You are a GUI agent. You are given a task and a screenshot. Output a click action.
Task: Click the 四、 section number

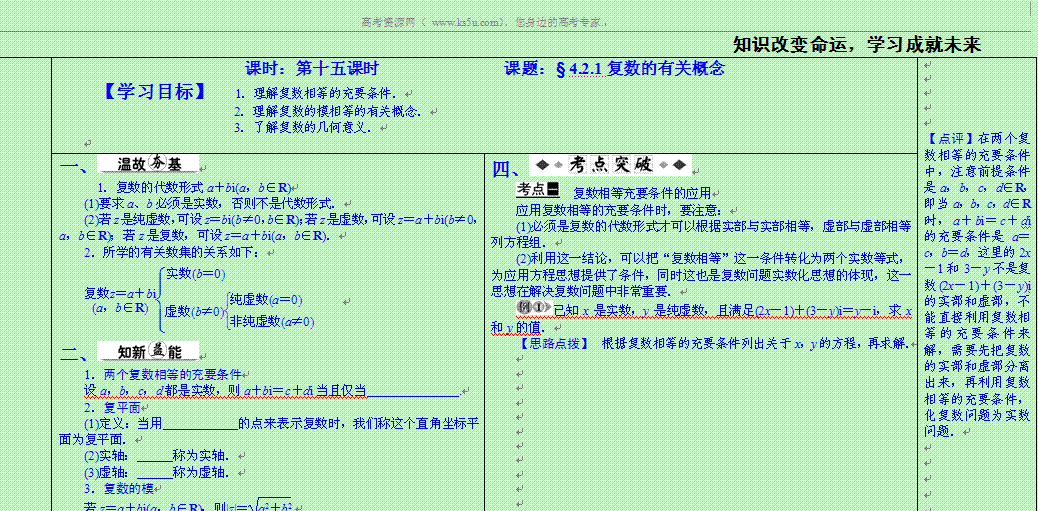tap(505, 169)
